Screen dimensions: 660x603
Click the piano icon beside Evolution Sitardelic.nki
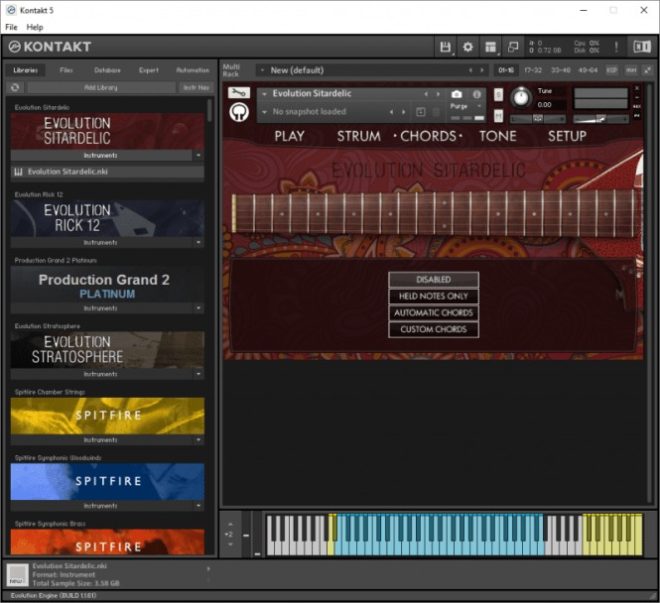tap(19, 172)
